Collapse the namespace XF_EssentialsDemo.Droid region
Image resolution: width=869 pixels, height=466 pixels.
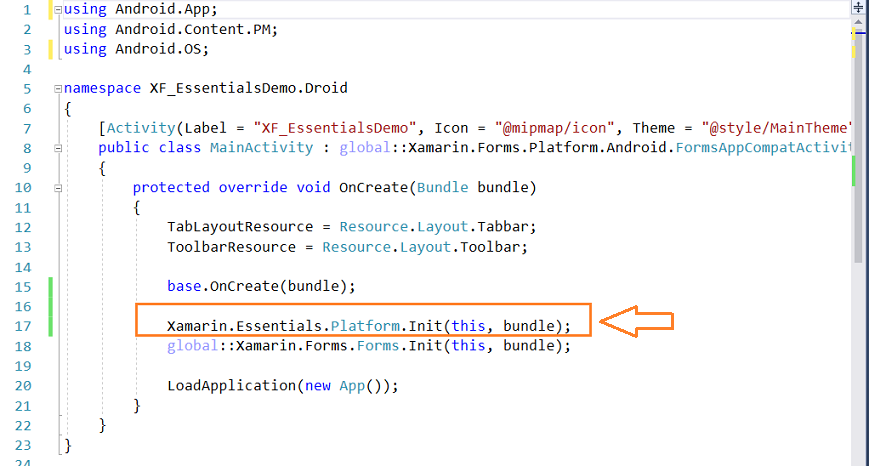click(x=58, y=89)
